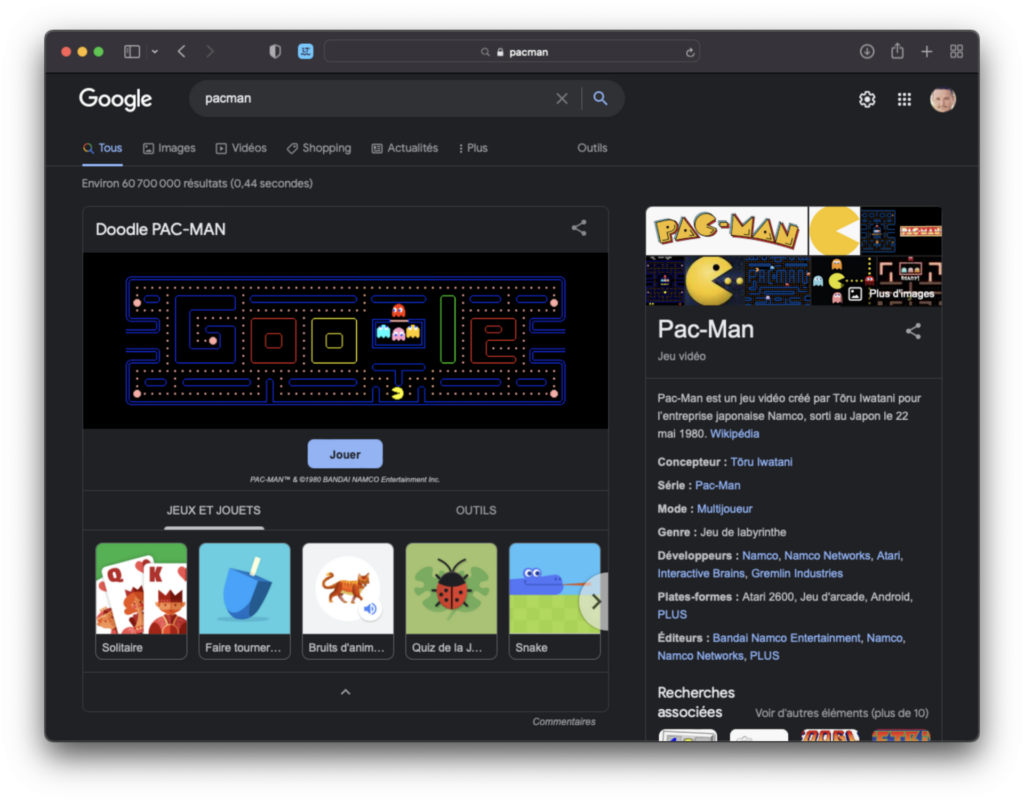The height and width of the screenshot is (801, 1024).
Task: Open Google quick settings gear
Action: (867, 99)
